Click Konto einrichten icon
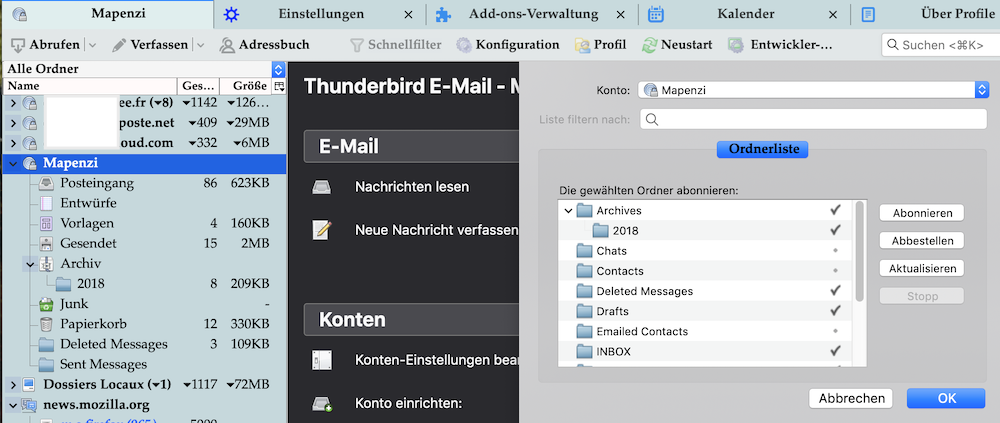Image resolution: width=1000 pixels, height=423 pixels. coord(321,404)
